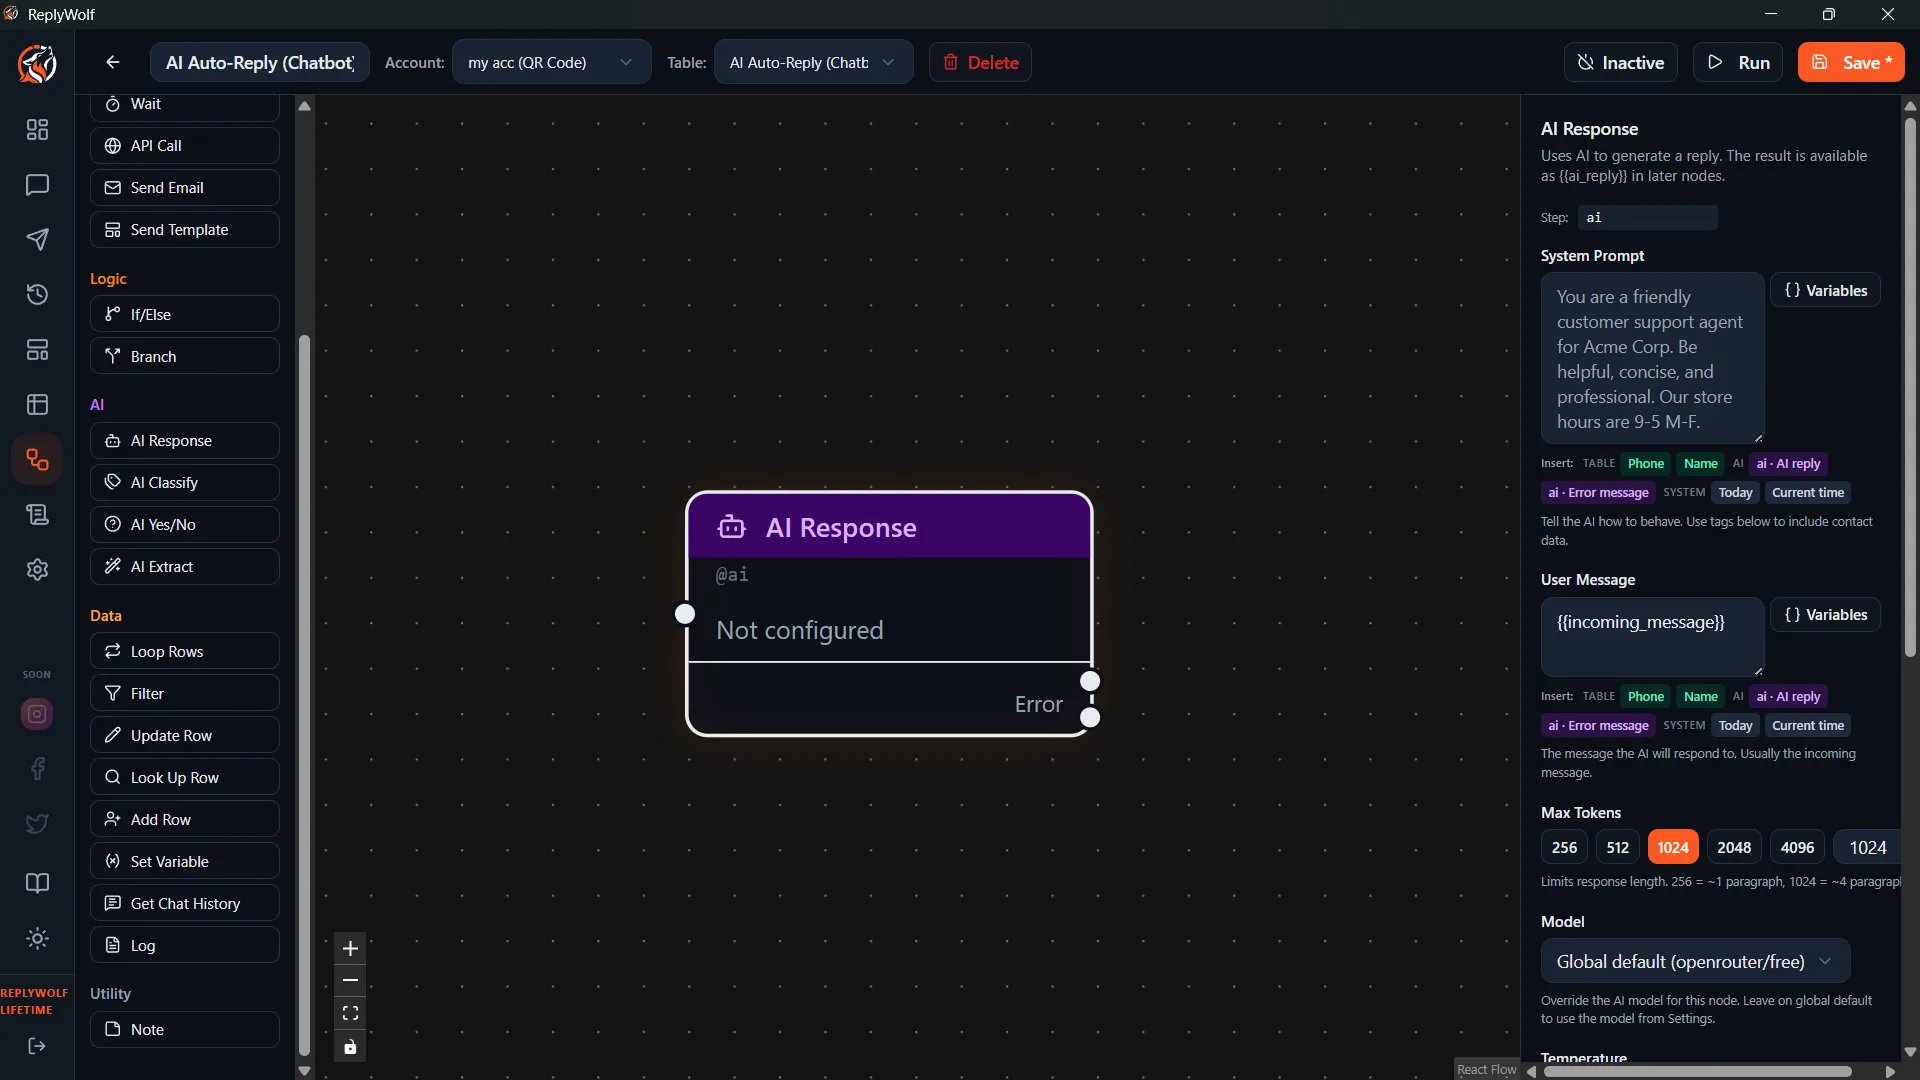Toggle canvas interactivity lock
Screen dimensions: 1920x1080
tap(350, 1047)
